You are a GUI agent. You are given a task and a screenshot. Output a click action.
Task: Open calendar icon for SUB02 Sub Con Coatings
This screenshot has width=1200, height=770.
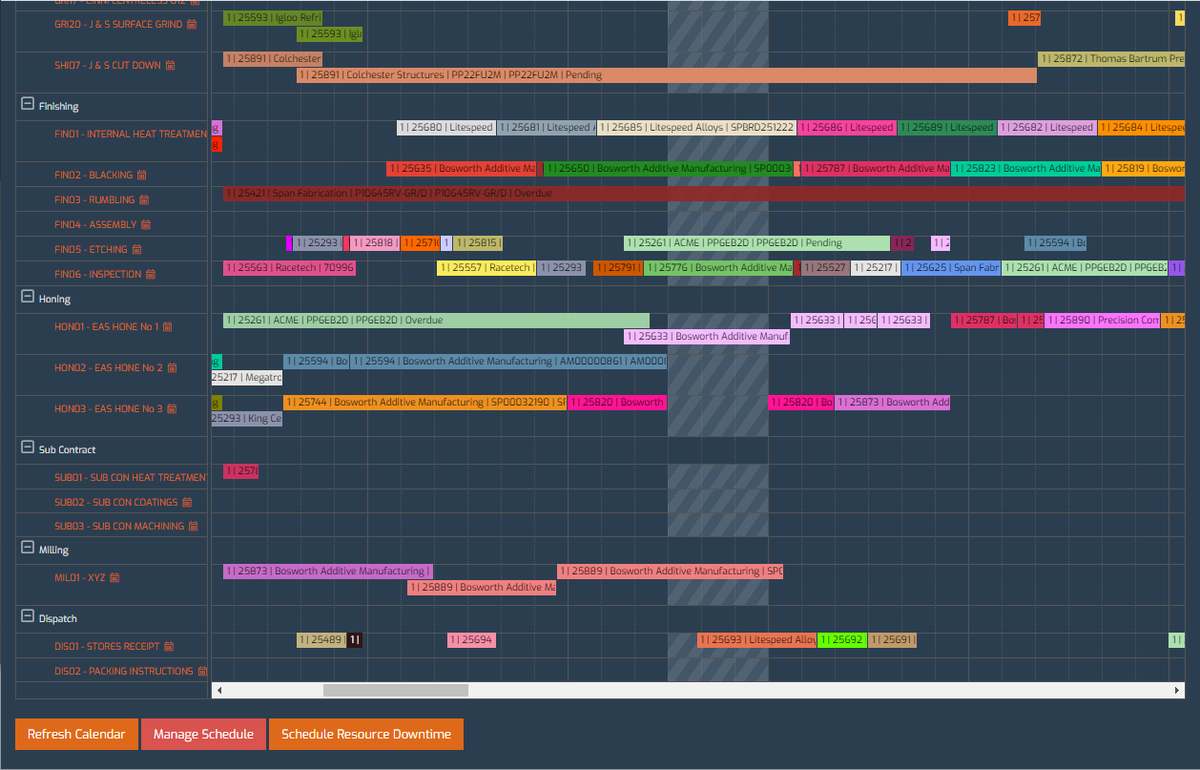pos(187,502)
